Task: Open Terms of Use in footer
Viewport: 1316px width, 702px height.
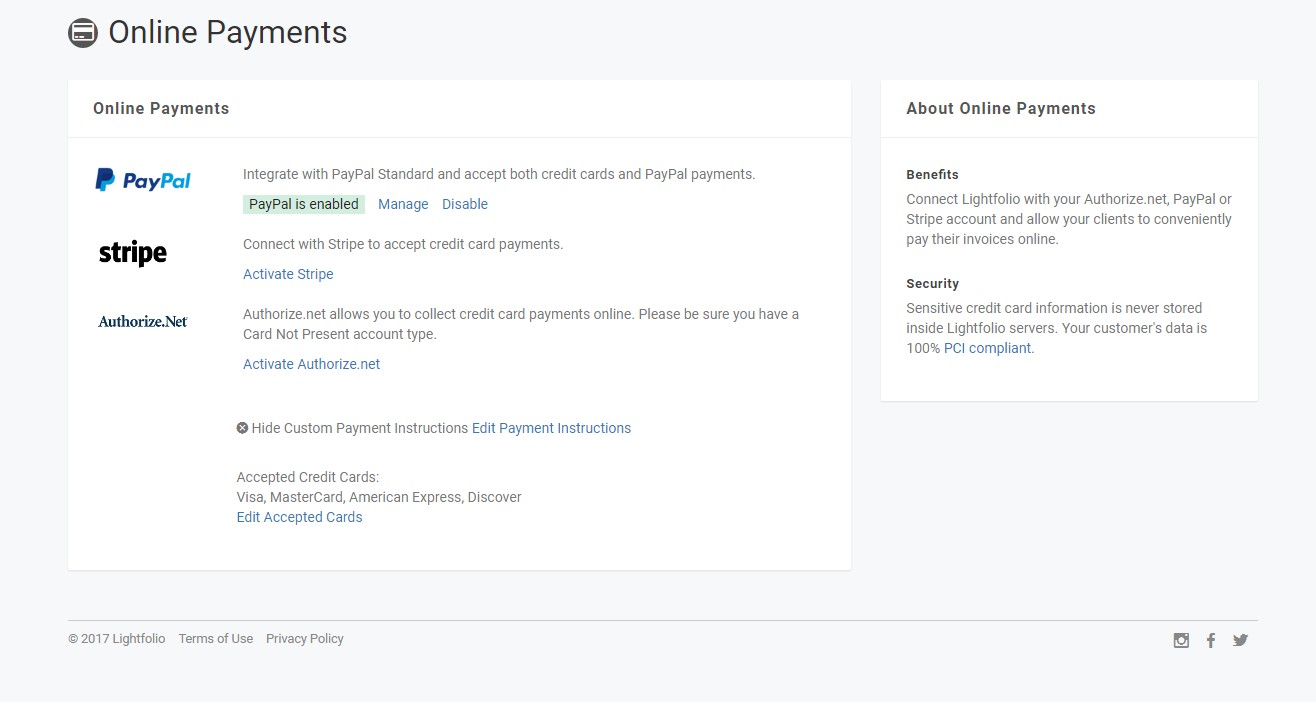Action: coord(216,639)
